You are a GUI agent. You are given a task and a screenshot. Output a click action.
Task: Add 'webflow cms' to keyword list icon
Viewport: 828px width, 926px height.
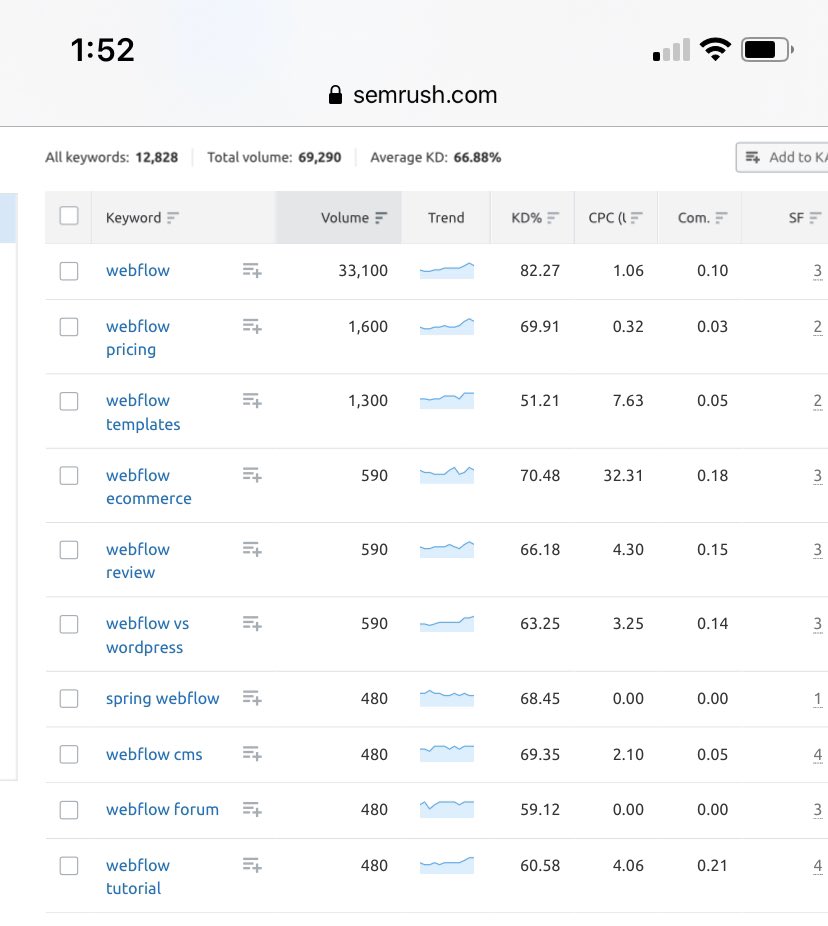click(252, 754)
